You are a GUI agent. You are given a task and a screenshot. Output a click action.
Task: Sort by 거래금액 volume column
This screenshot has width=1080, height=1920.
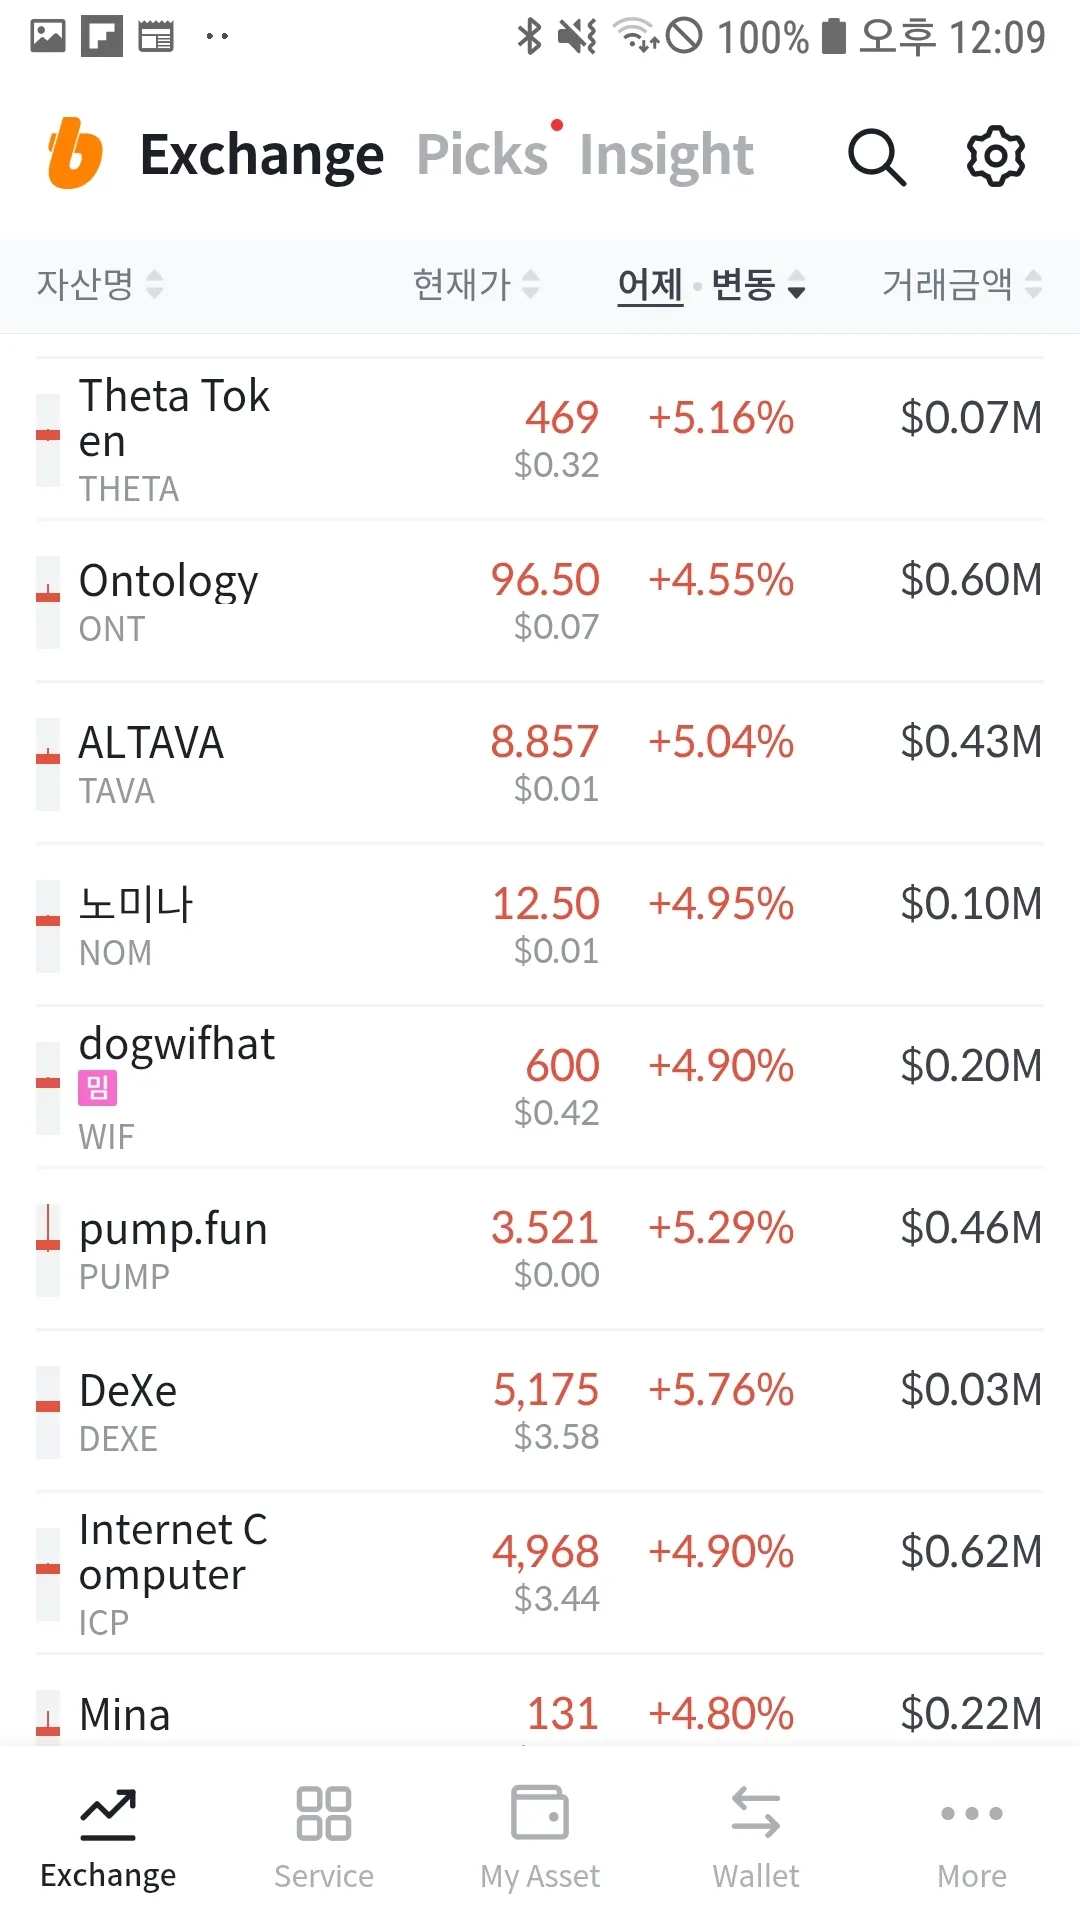(961, 285)
